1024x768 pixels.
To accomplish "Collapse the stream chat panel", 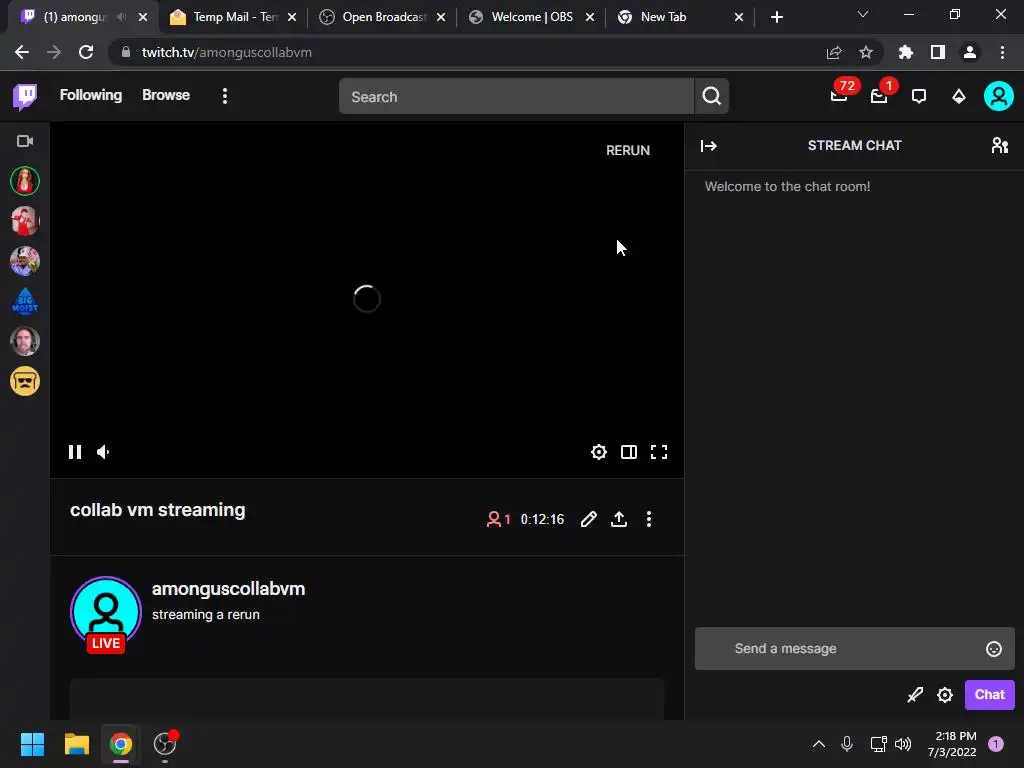I will [x=709, y=146].
